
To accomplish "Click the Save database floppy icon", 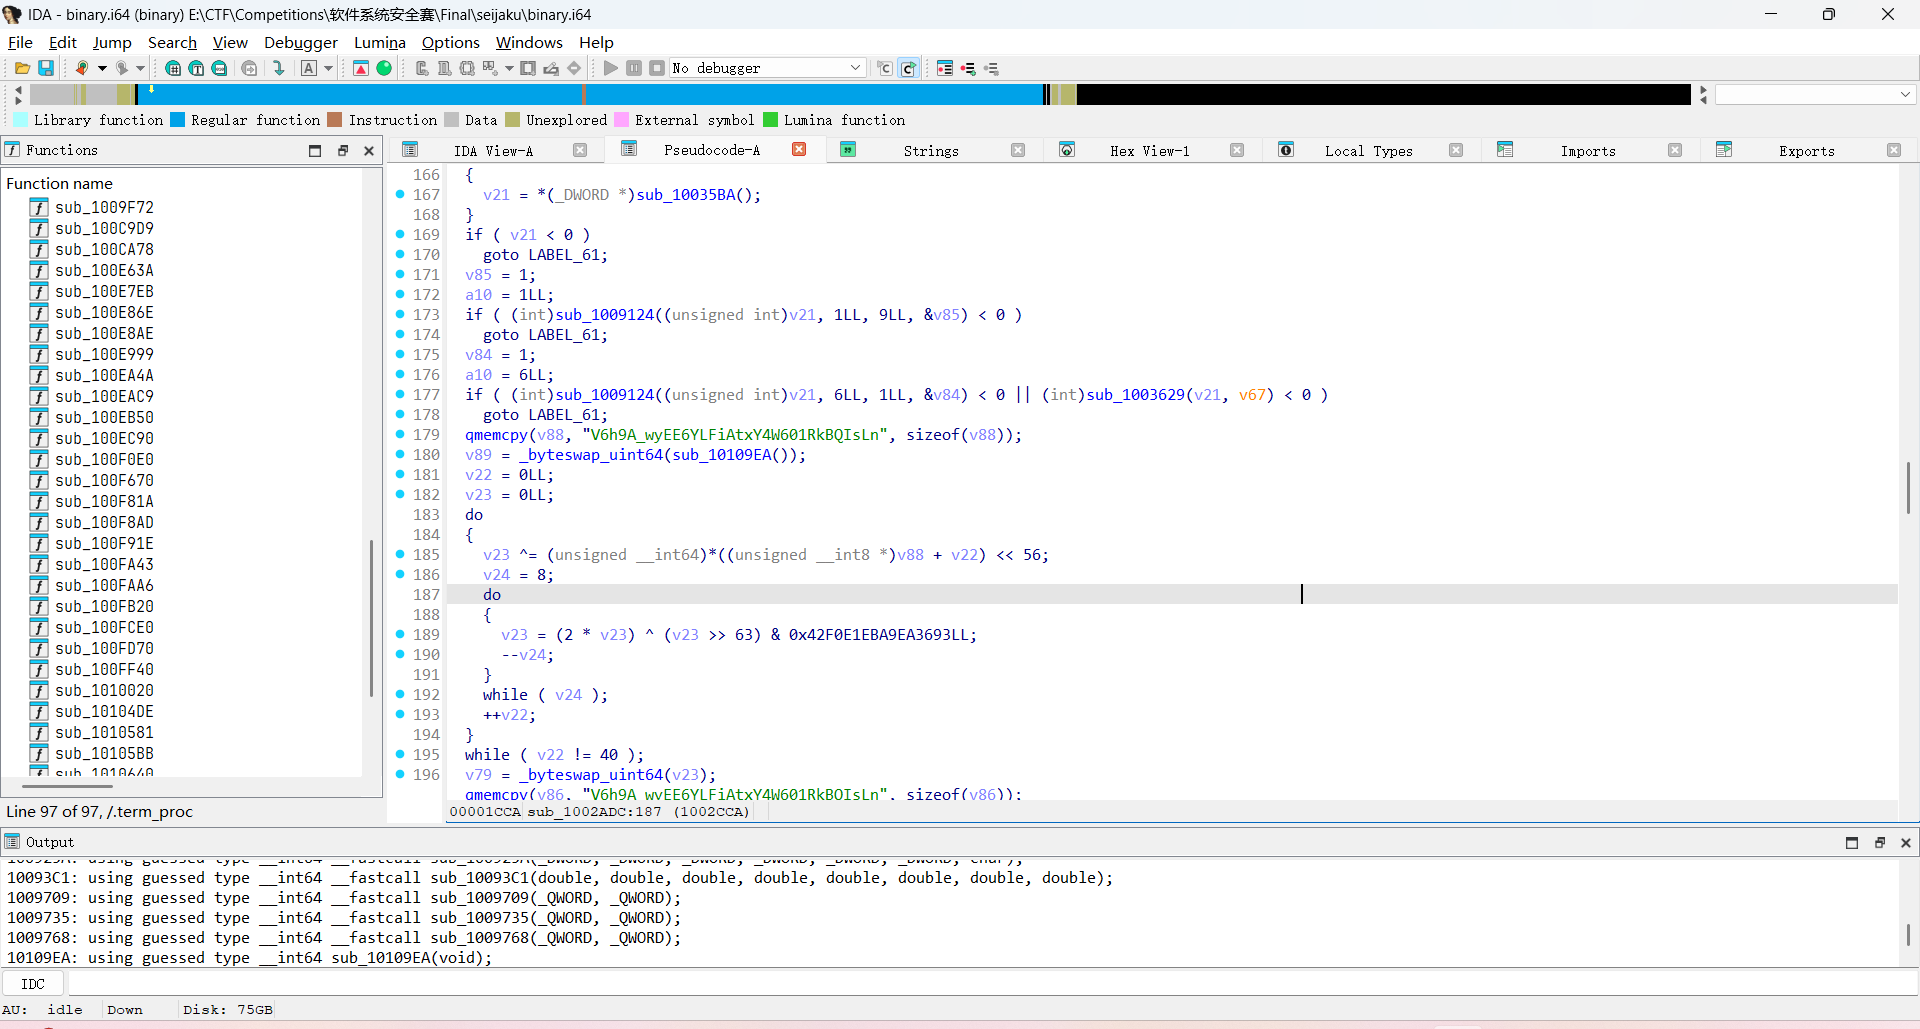I will 46,68.
